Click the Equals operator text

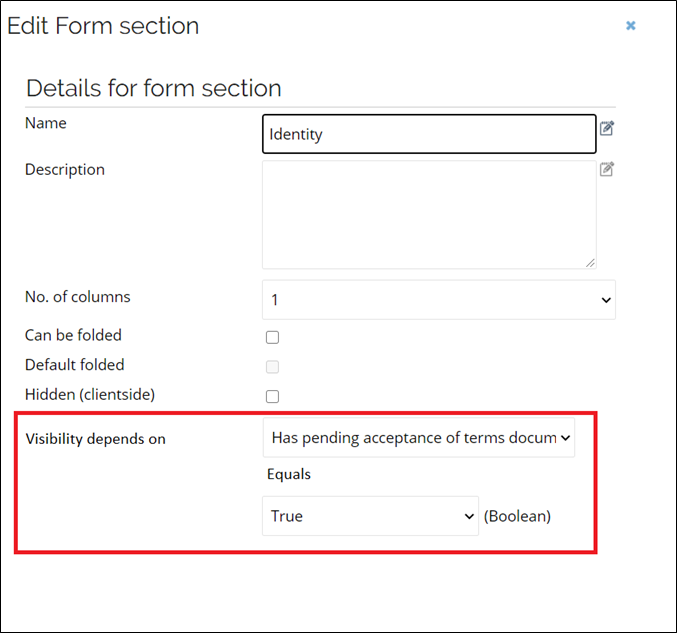(289, 474)
